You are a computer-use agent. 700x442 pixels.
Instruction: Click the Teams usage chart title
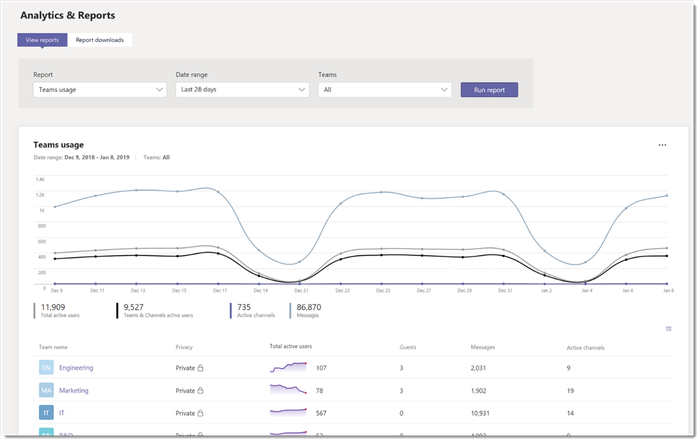58,145
